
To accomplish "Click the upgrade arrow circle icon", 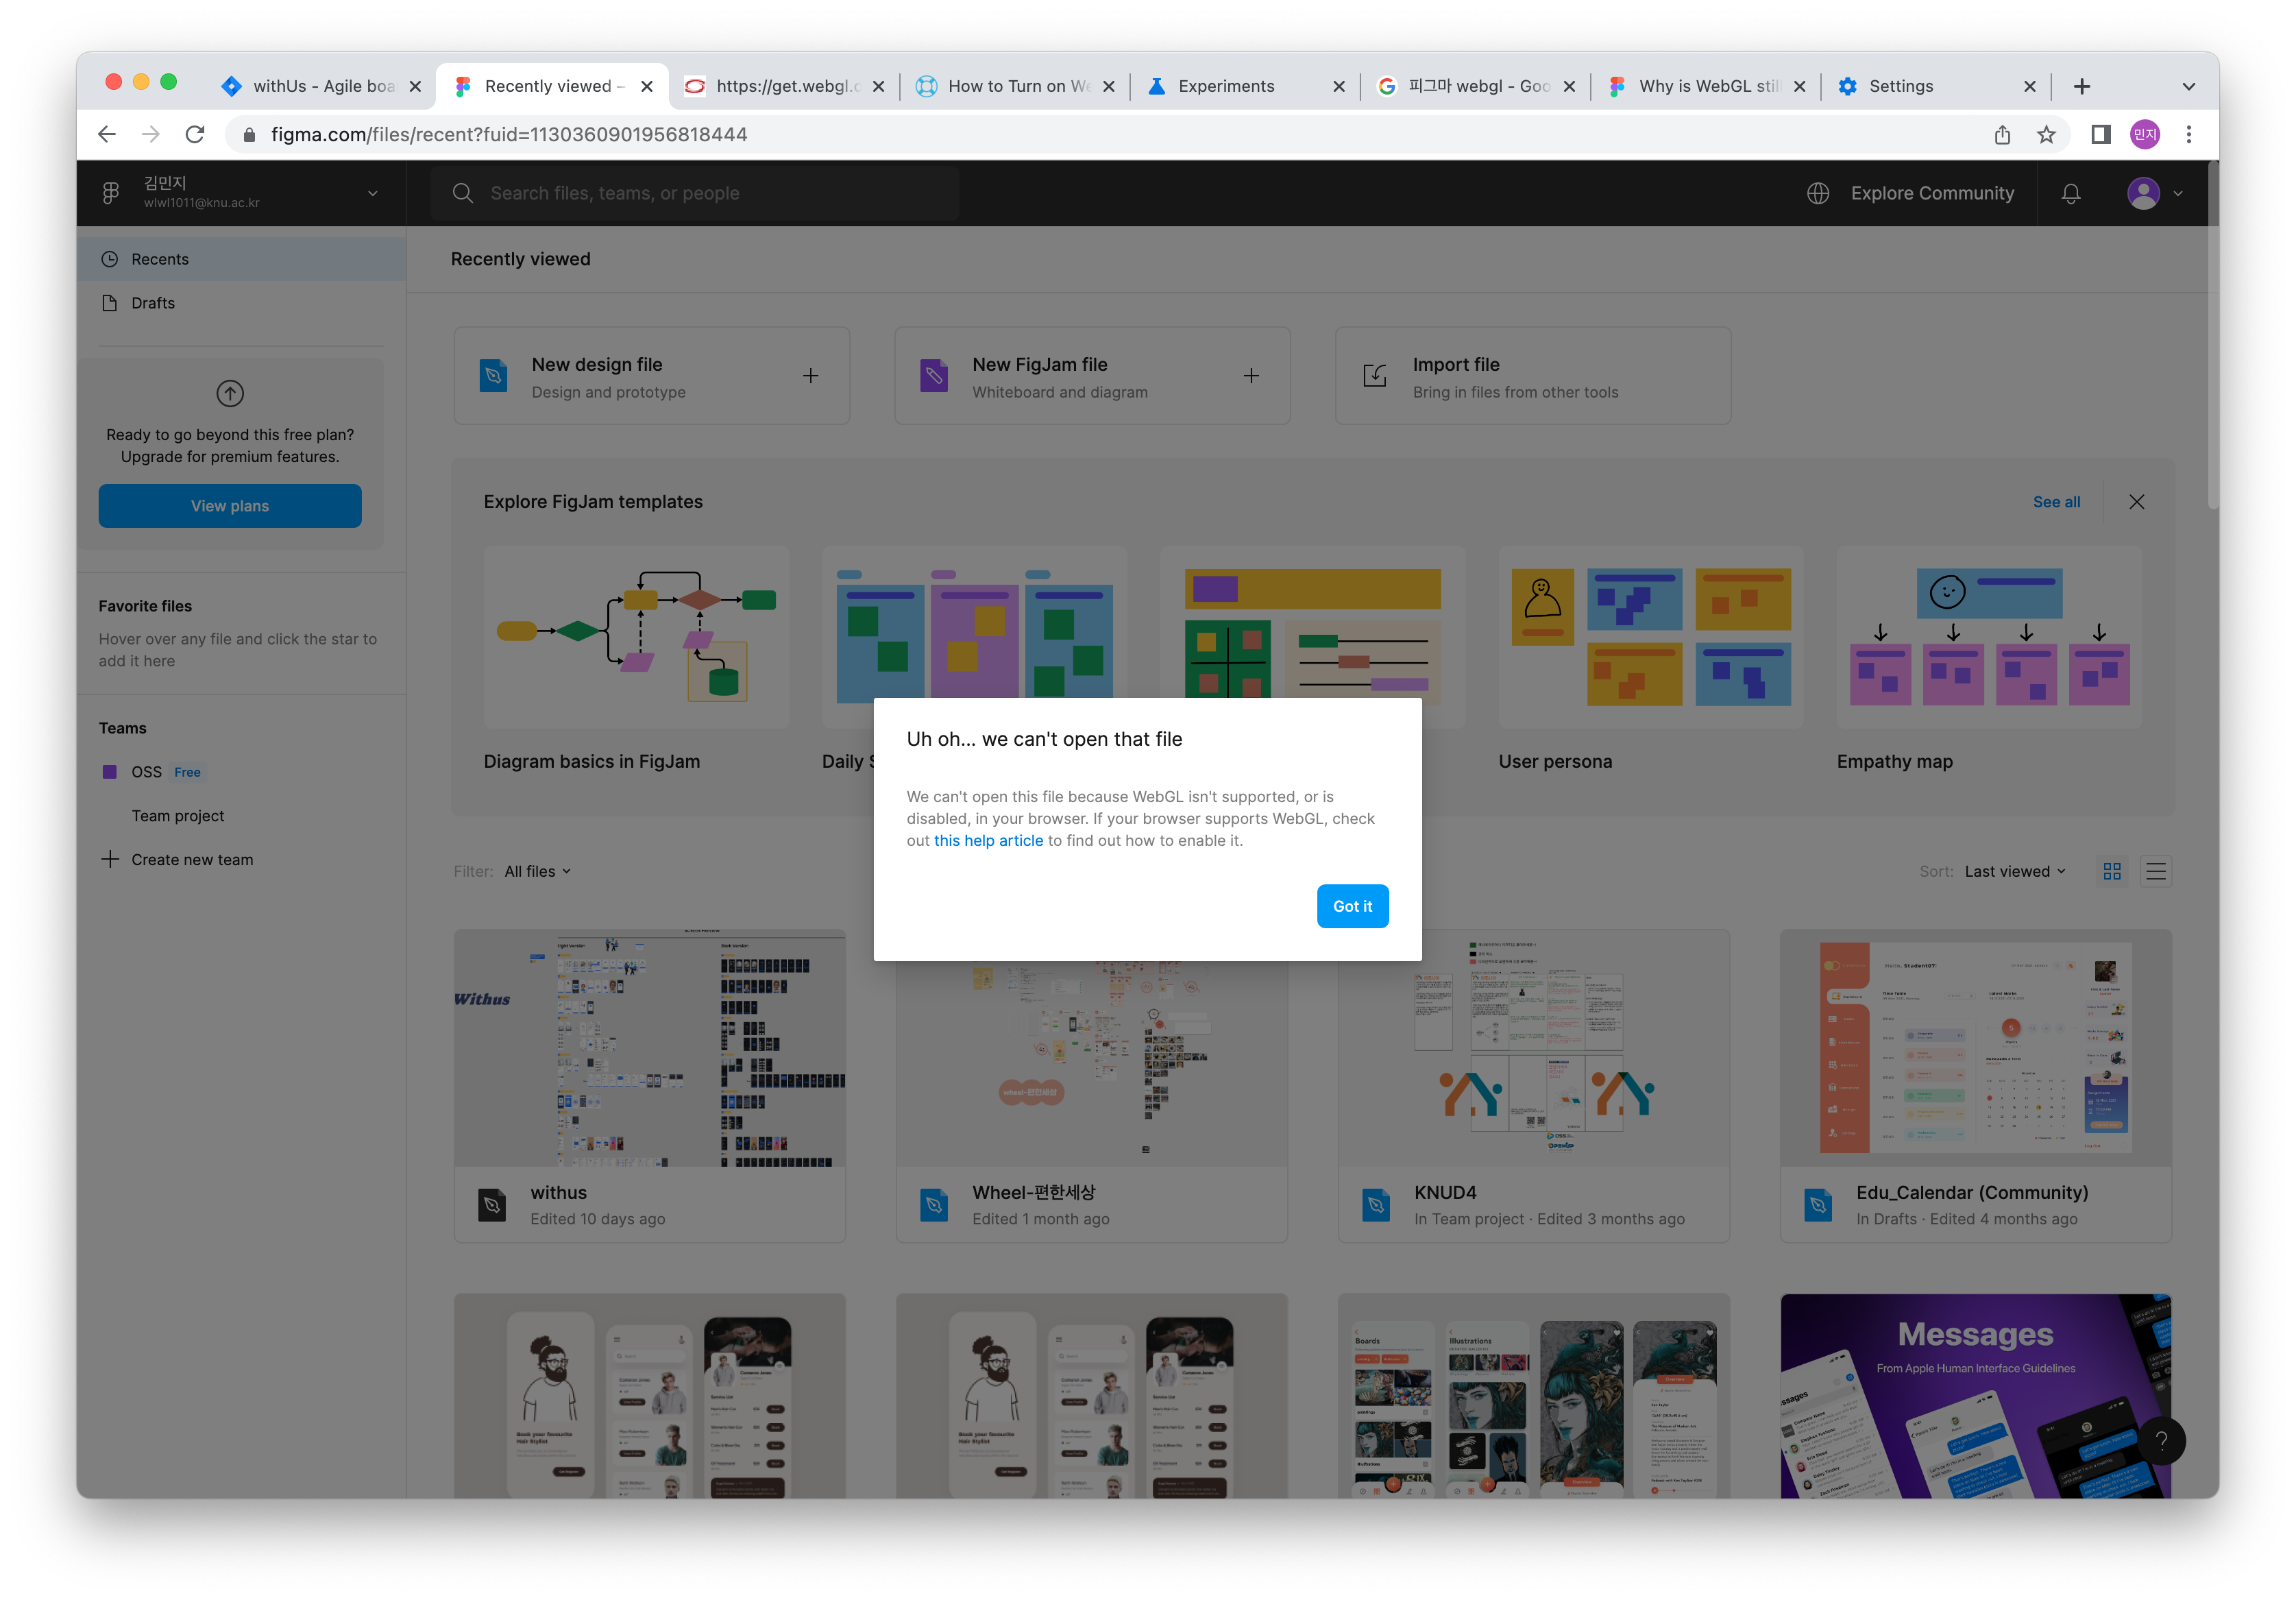I will 230,393.
